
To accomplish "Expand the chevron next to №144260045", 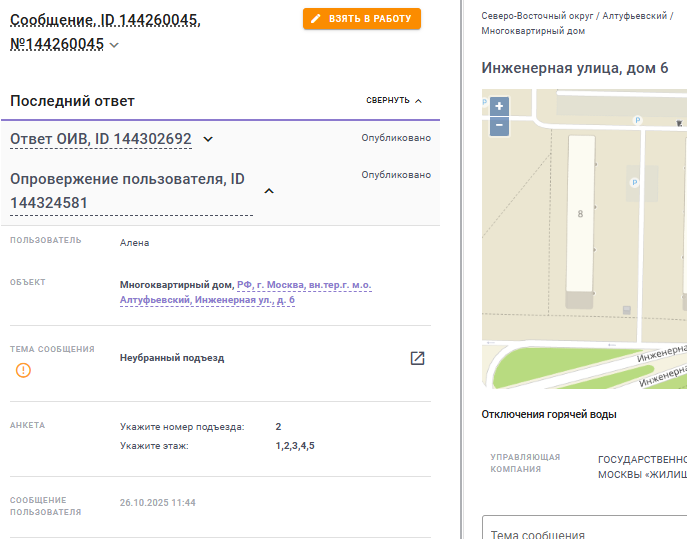I will point(114,45).
